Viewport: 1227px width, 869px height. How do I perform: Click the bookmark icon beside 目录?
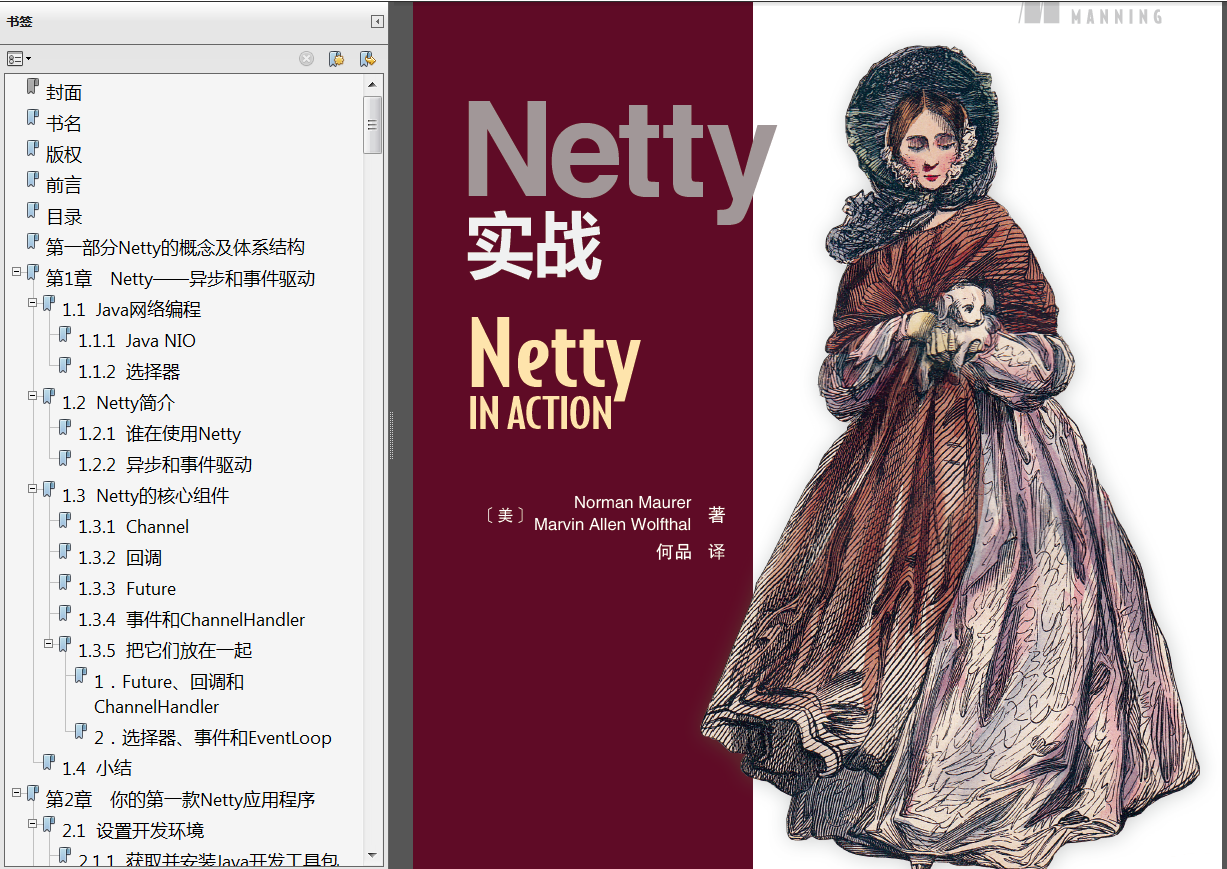click(34, 211)
